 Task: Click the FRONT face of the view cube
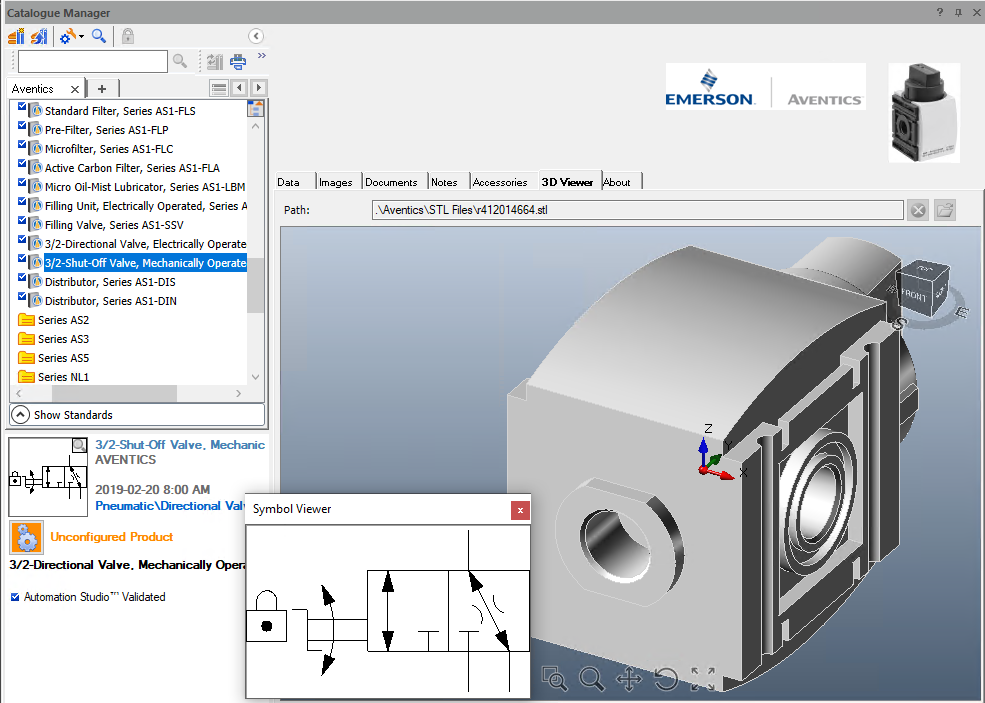point(914,296)
